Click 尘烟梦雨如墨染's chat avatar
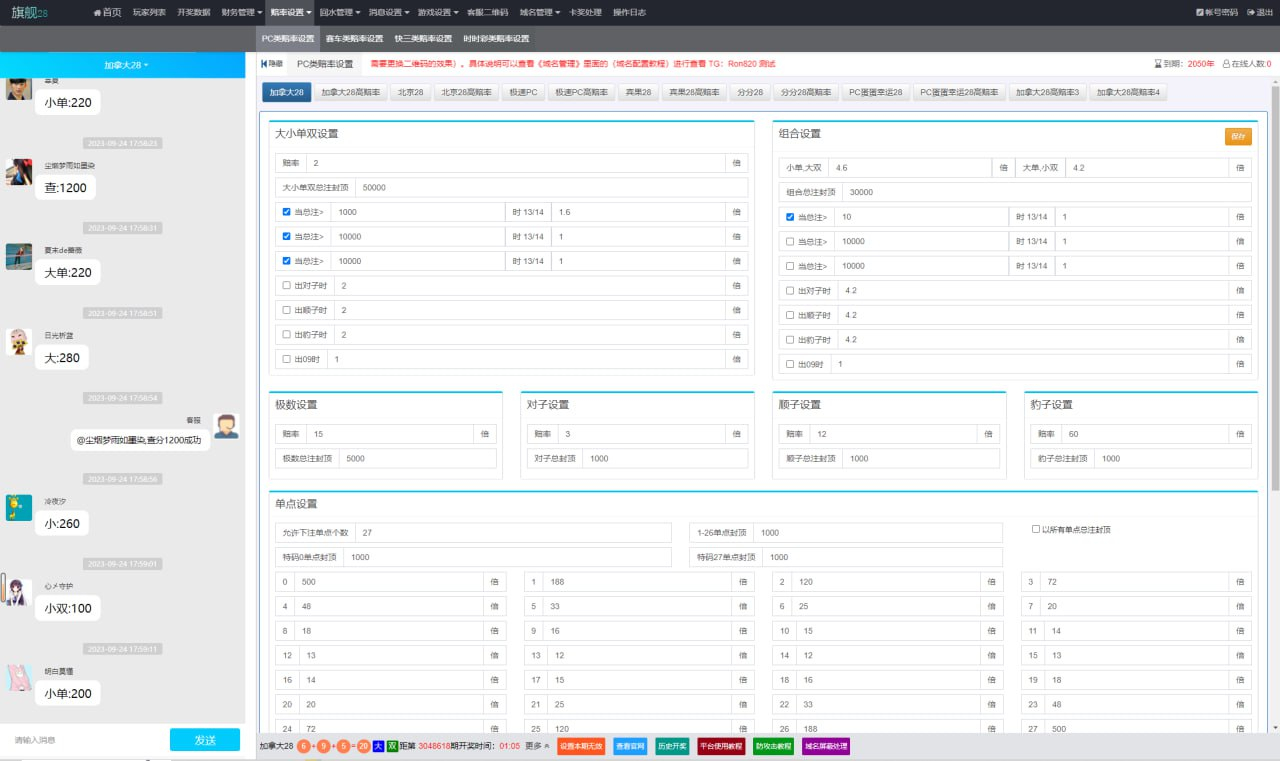This screenshot has height=761, width=1280. pos(18,172)
